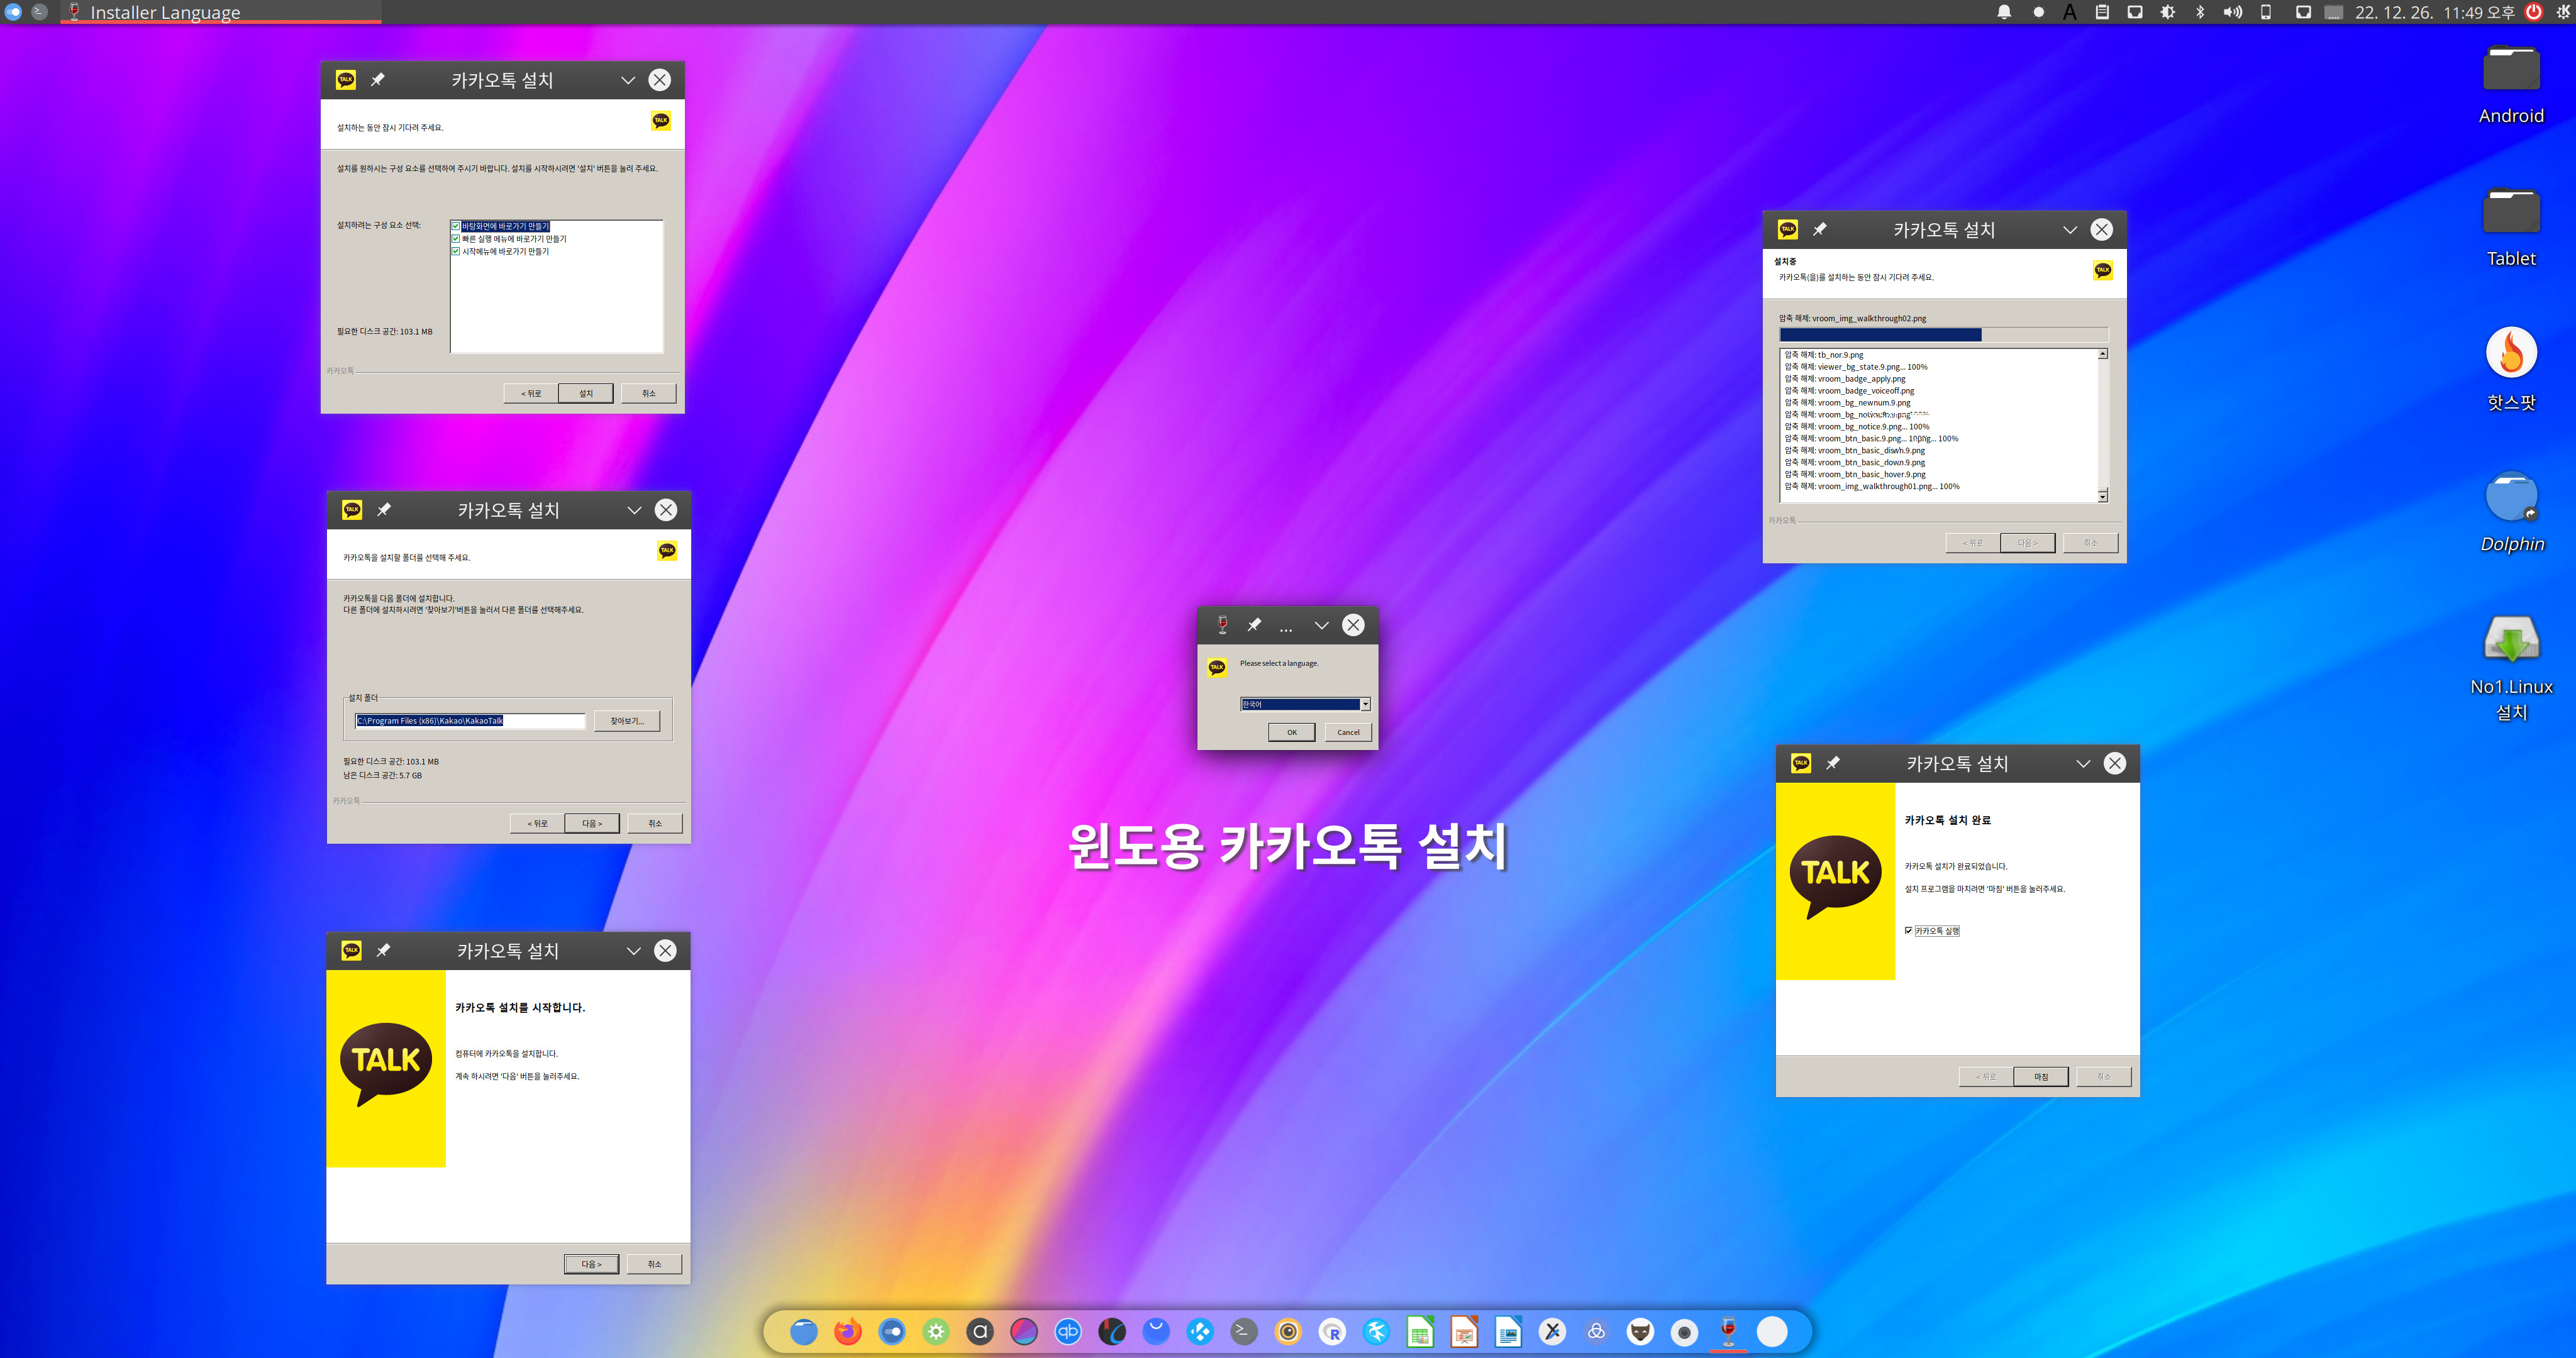2576x1358 pixels.
Task: Launch Kodi from the dock
Action: point(1200,1332)
